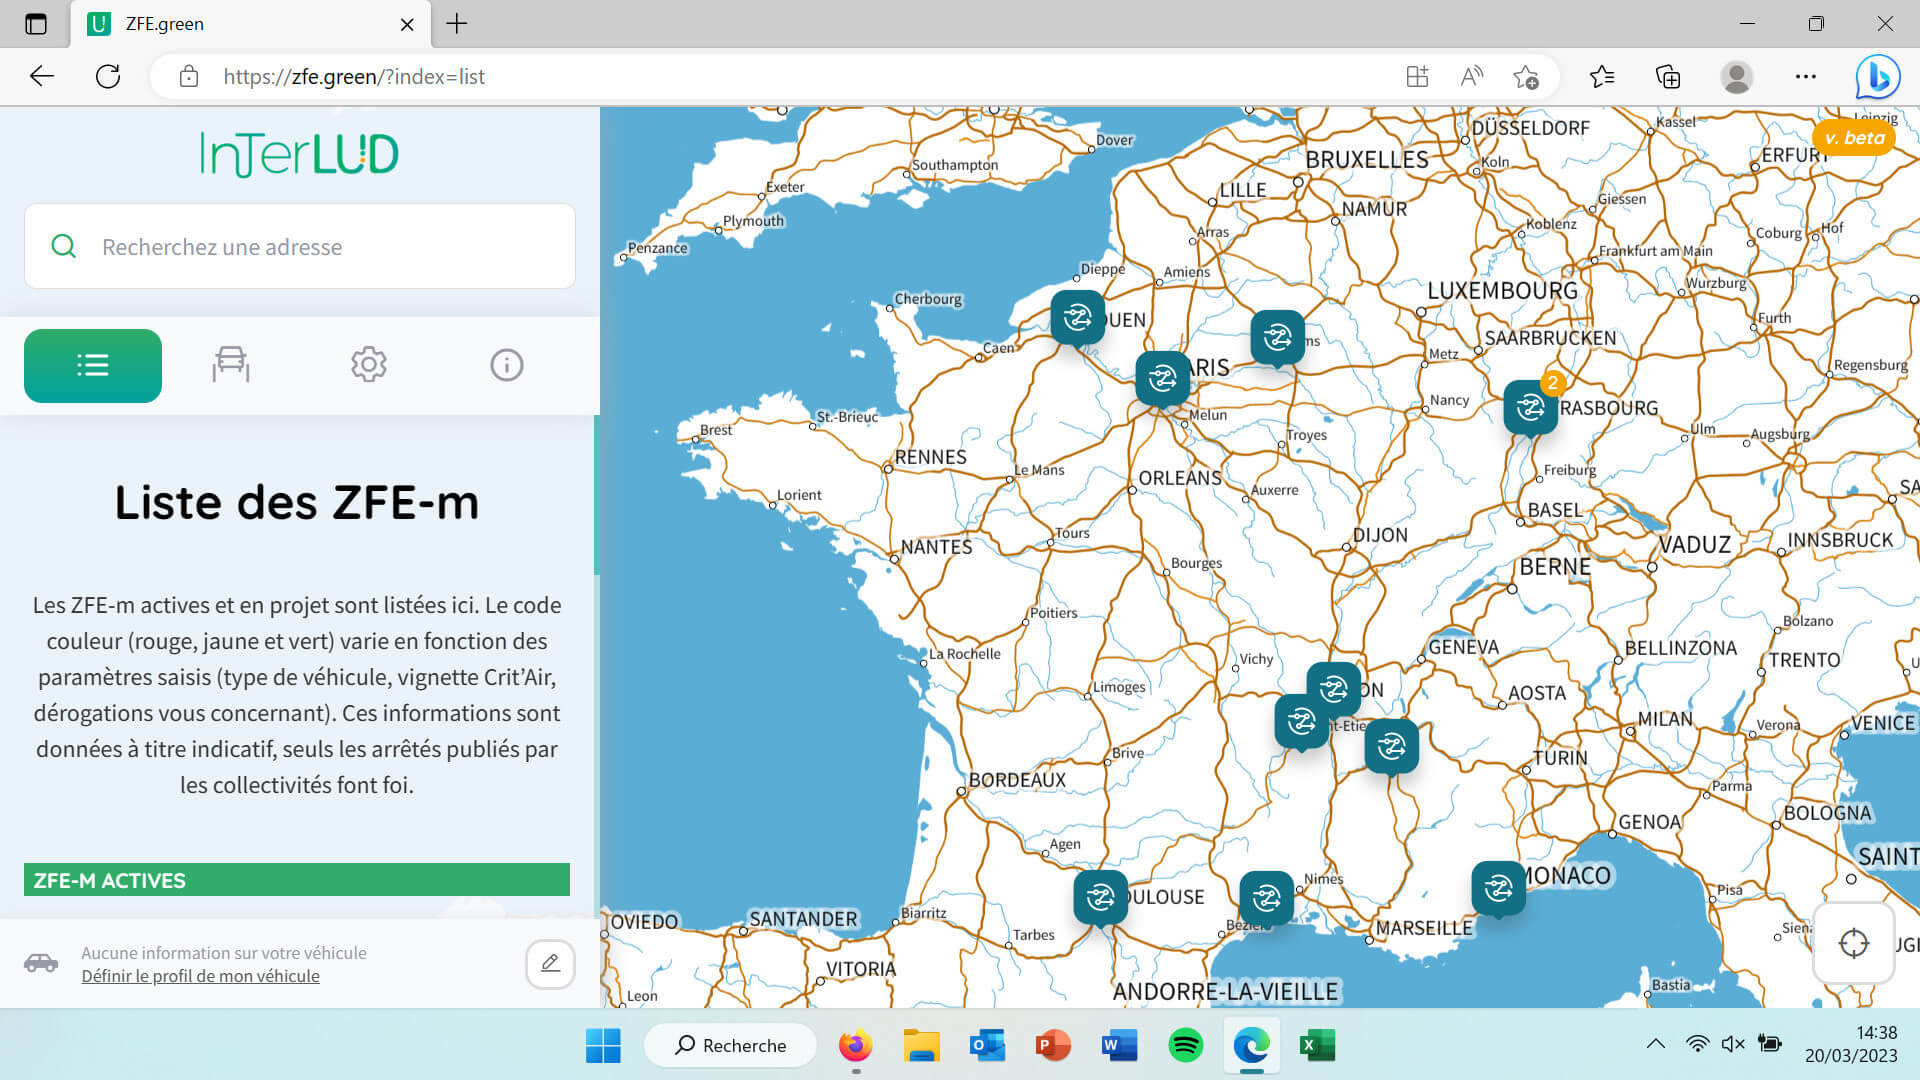Click the car icon in vehicle banner

click(x=41, y=963)
